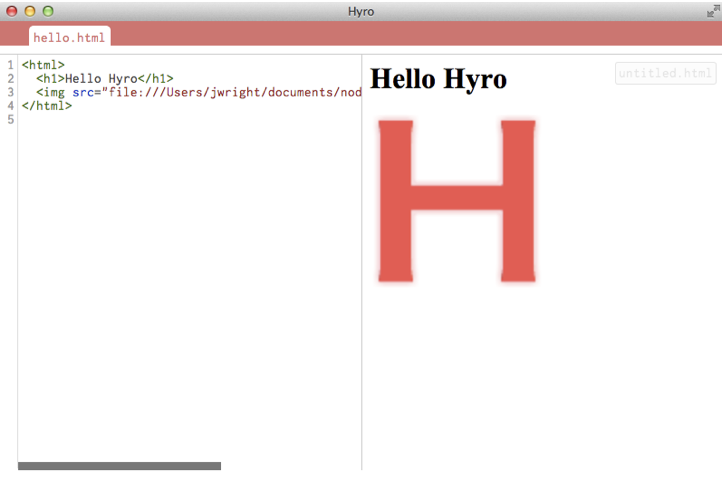This screenshot has width=726, height=479.
Task: Zoom window using green button
Action: [48, 11]
